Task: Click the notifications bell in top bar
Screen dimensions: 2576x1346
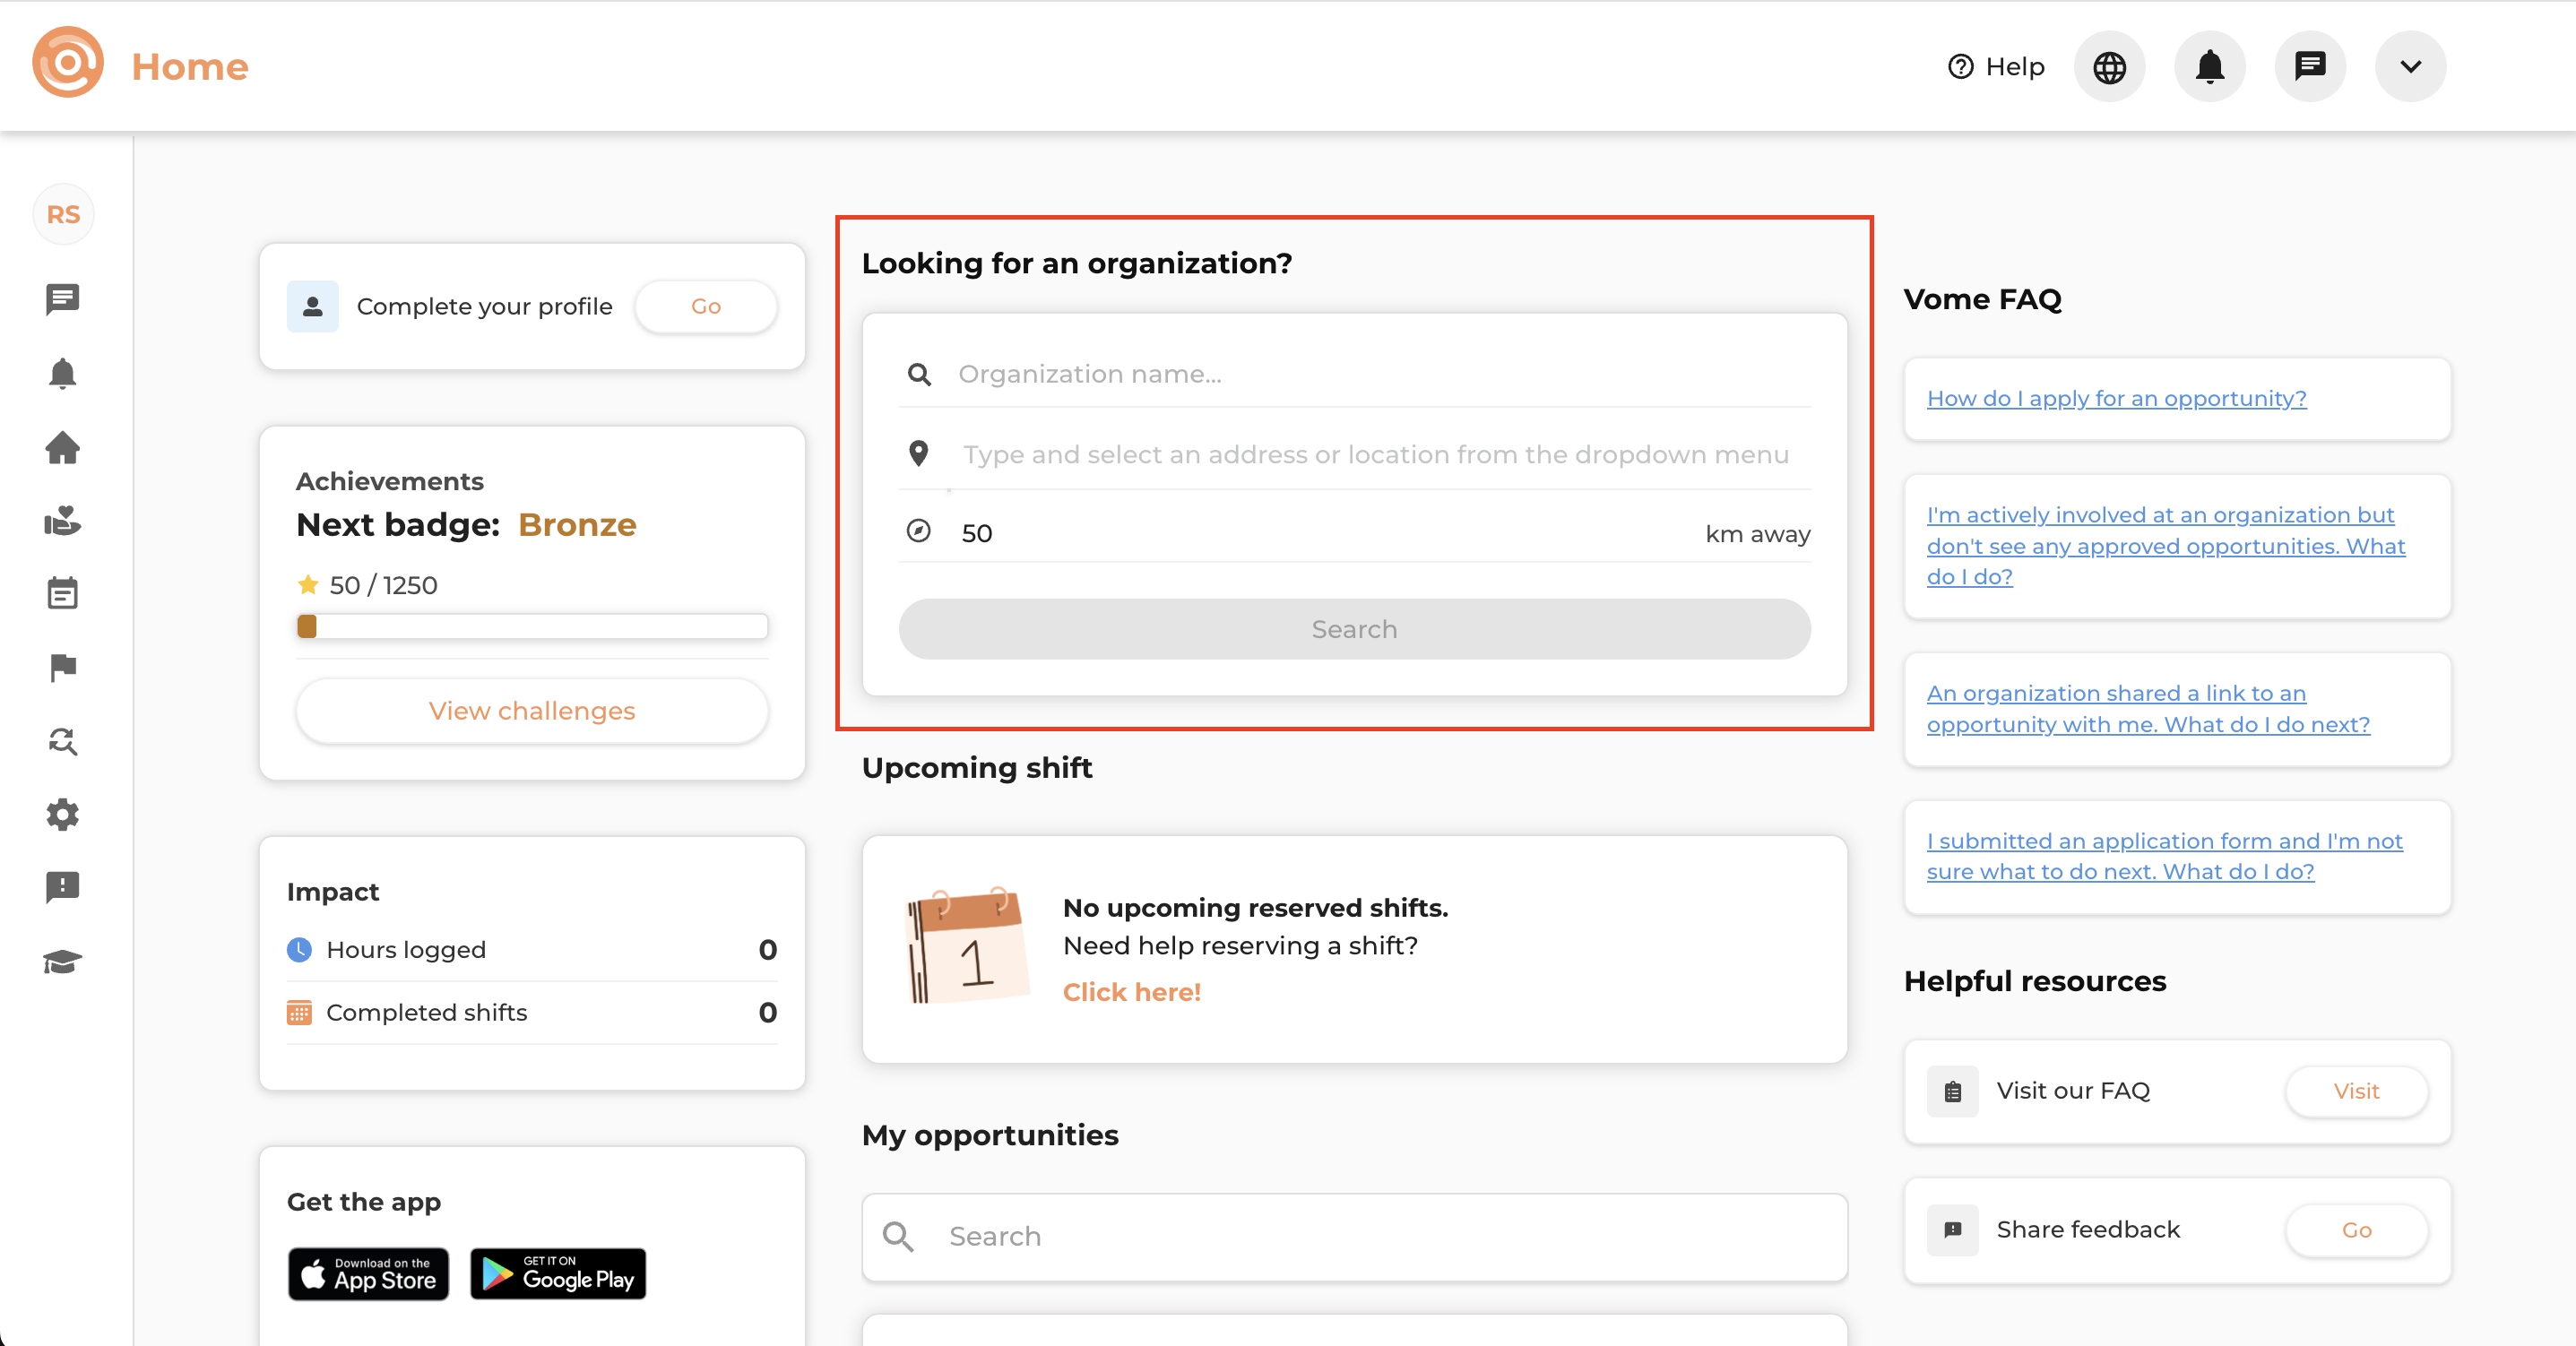Action: 2209,67
